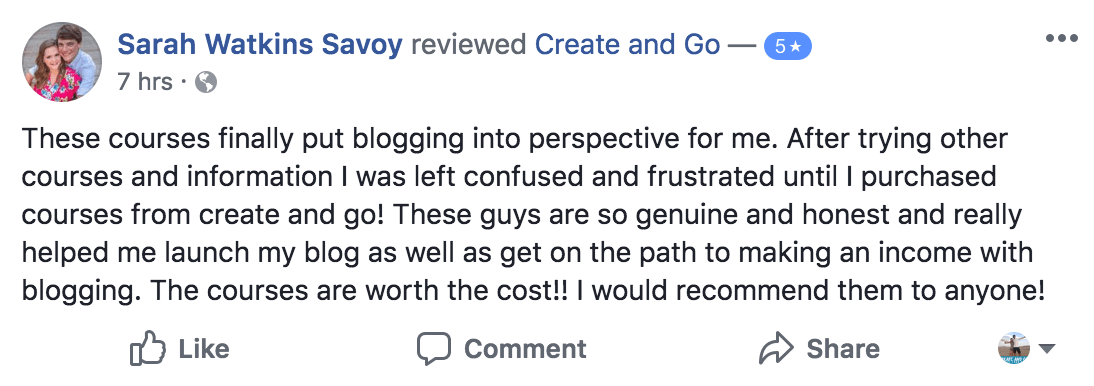
Task: Click the thumbs-up Like icon
Action: pyautogui.click(x=148, y=348)
